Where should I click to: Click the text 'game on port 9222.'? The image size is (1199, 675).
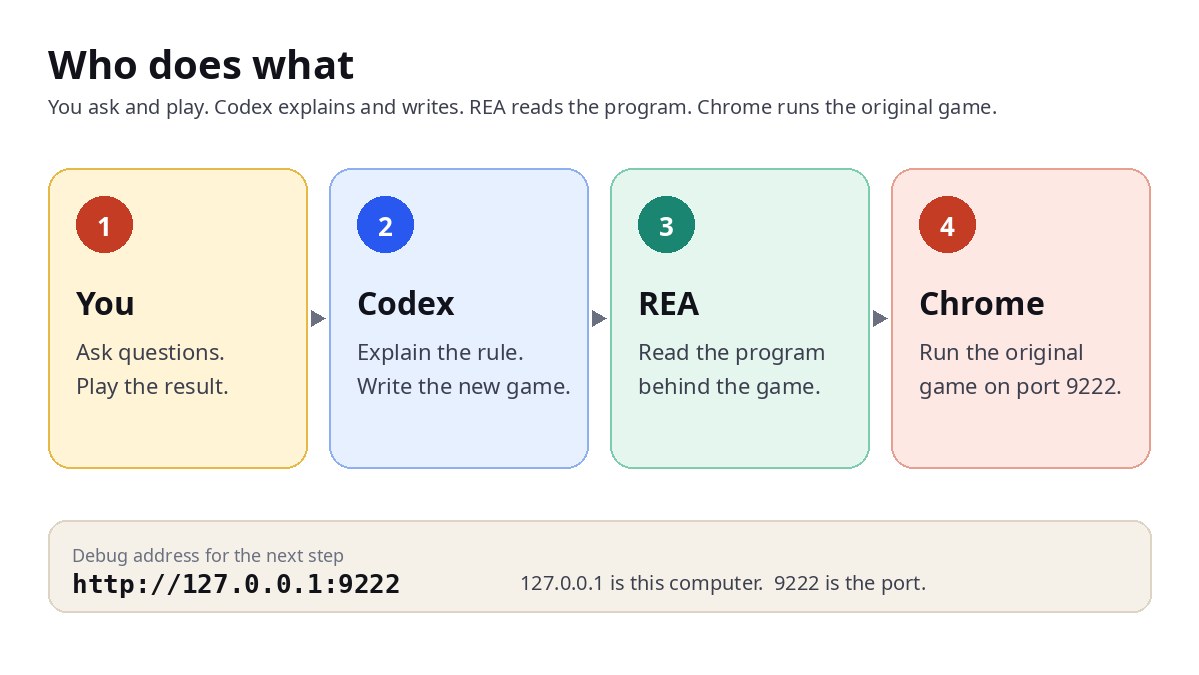click(1020, 387)
